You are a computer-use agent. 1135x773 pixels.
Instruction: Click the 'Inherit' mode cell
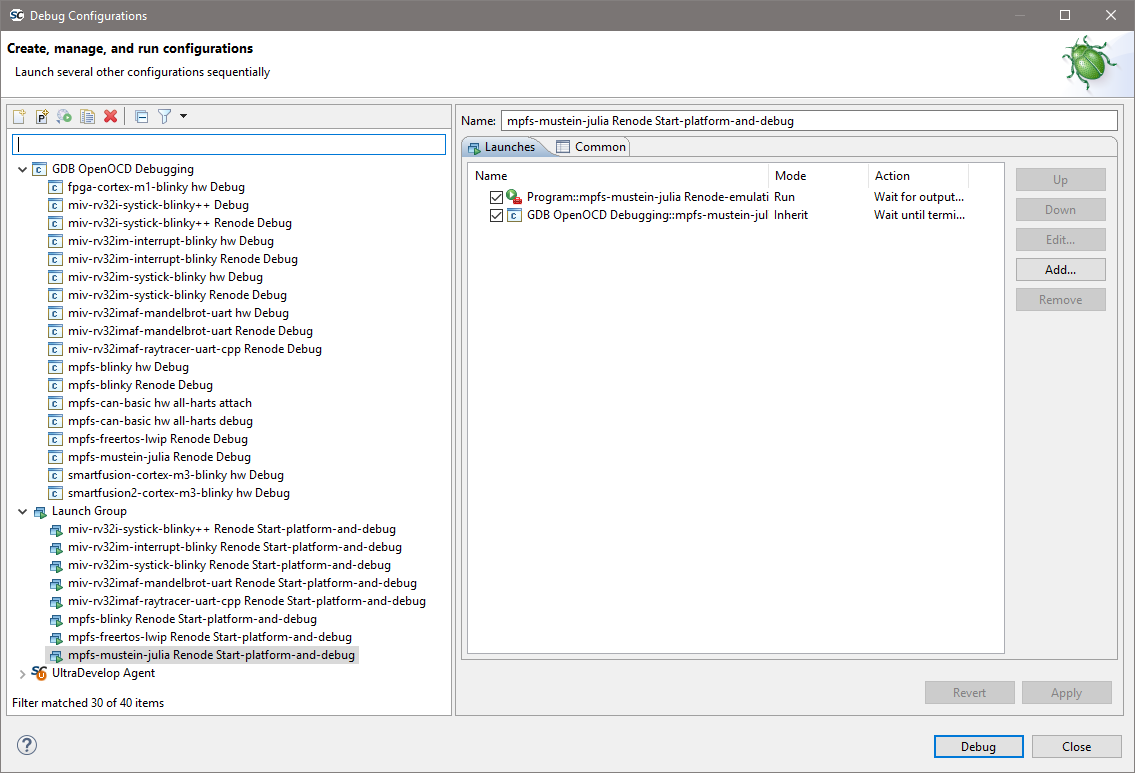click(x=790, y=215)
